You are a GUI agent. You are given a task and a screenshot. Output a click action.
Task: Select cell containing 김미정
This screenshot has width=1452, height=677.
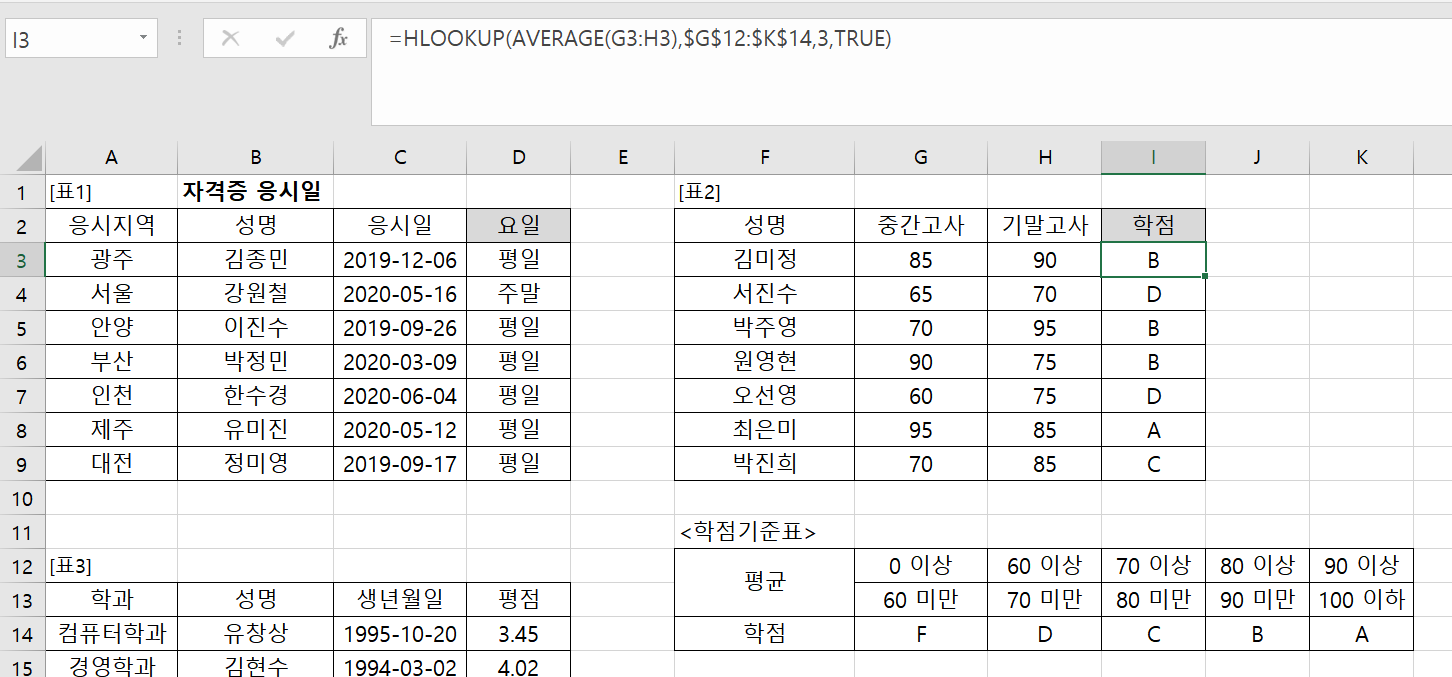point(764,260)
